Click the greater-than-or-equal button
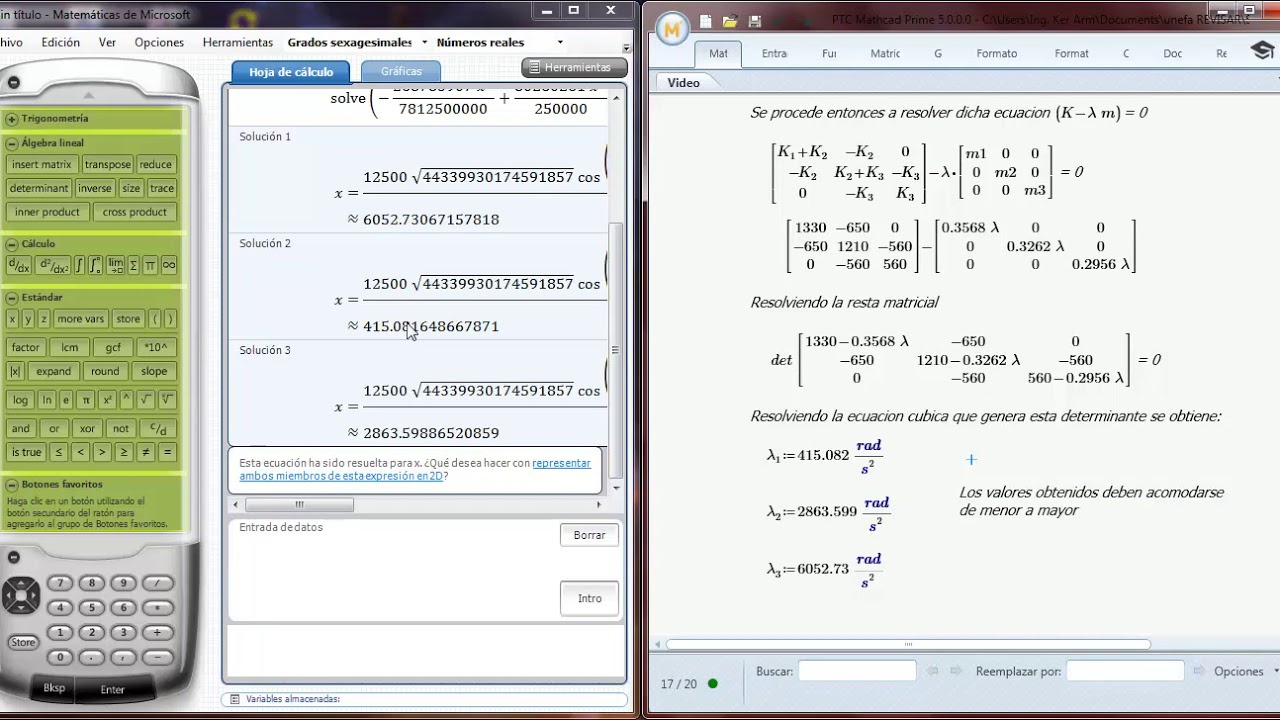The width and height of the screenshot is (1280, 720). (123, 452)
